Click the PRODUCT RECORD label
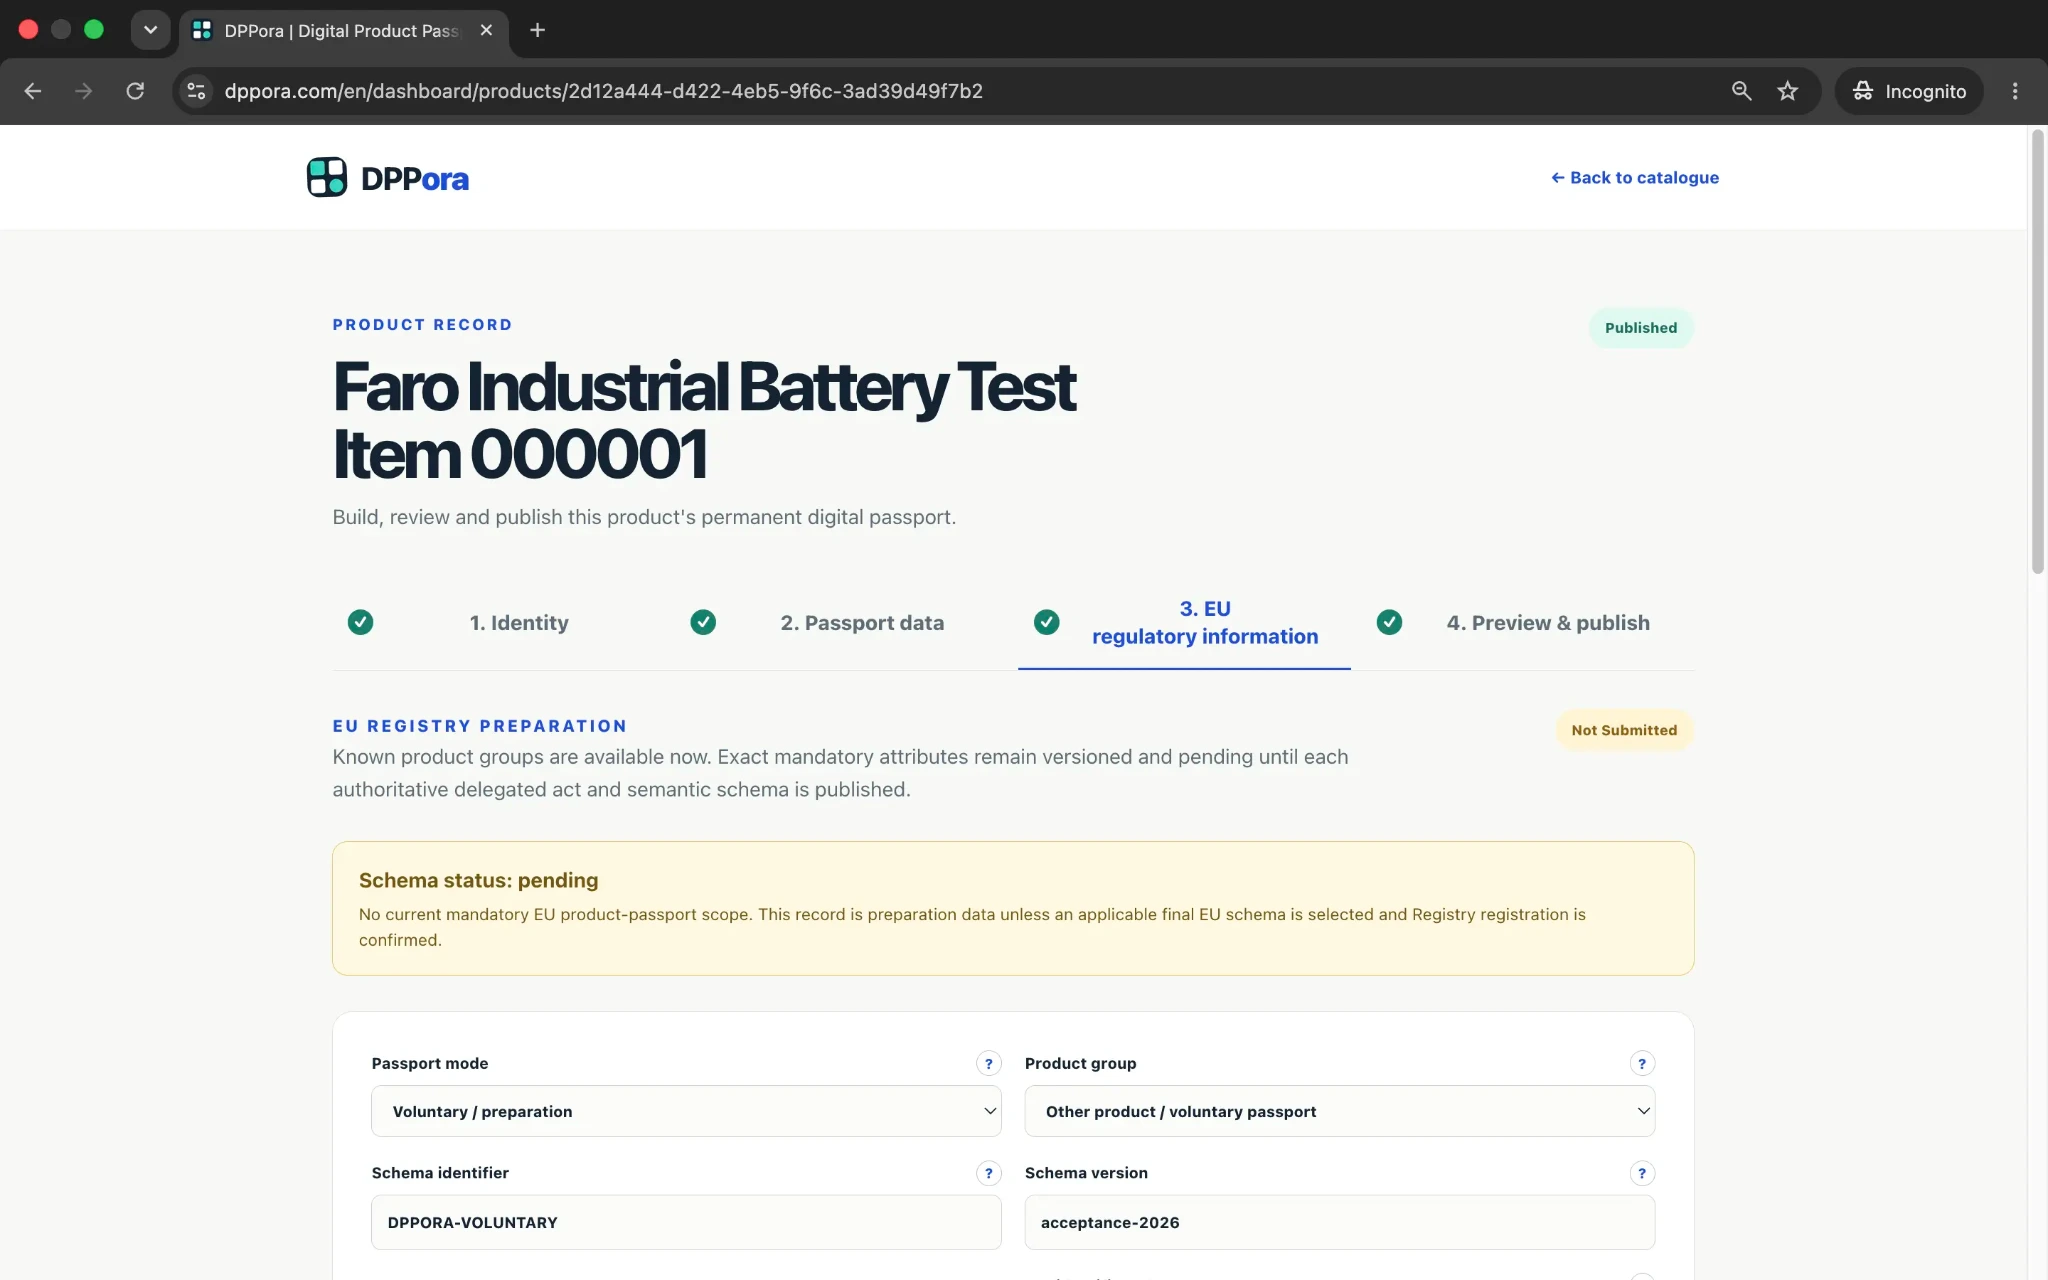 422,325
